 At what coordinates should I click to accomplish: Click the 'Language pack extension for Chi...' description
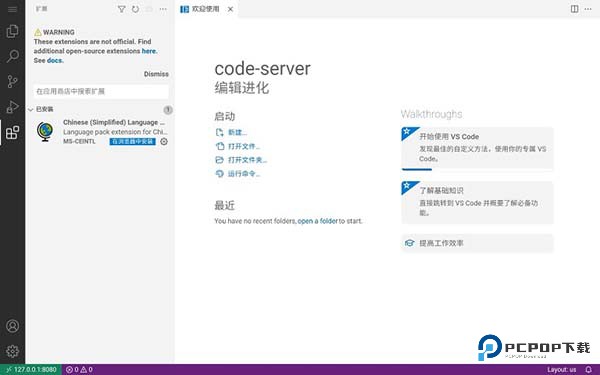click(x=115, y=132)
